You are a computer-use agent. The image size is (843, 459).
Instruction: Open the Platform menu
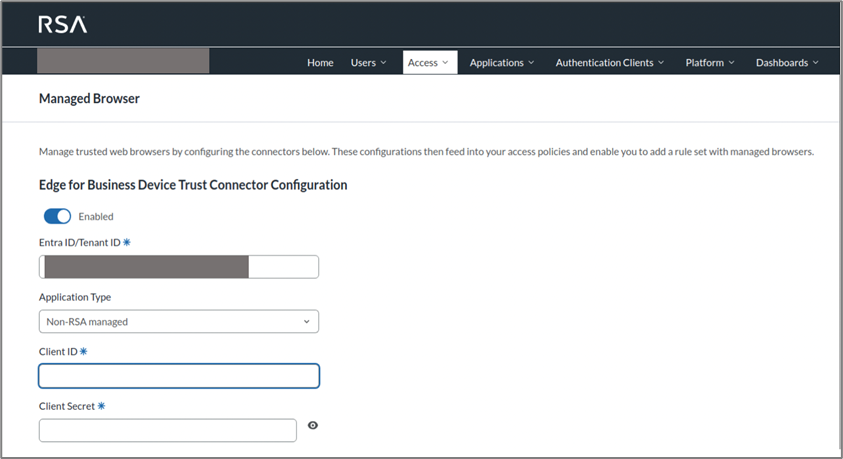710,62
